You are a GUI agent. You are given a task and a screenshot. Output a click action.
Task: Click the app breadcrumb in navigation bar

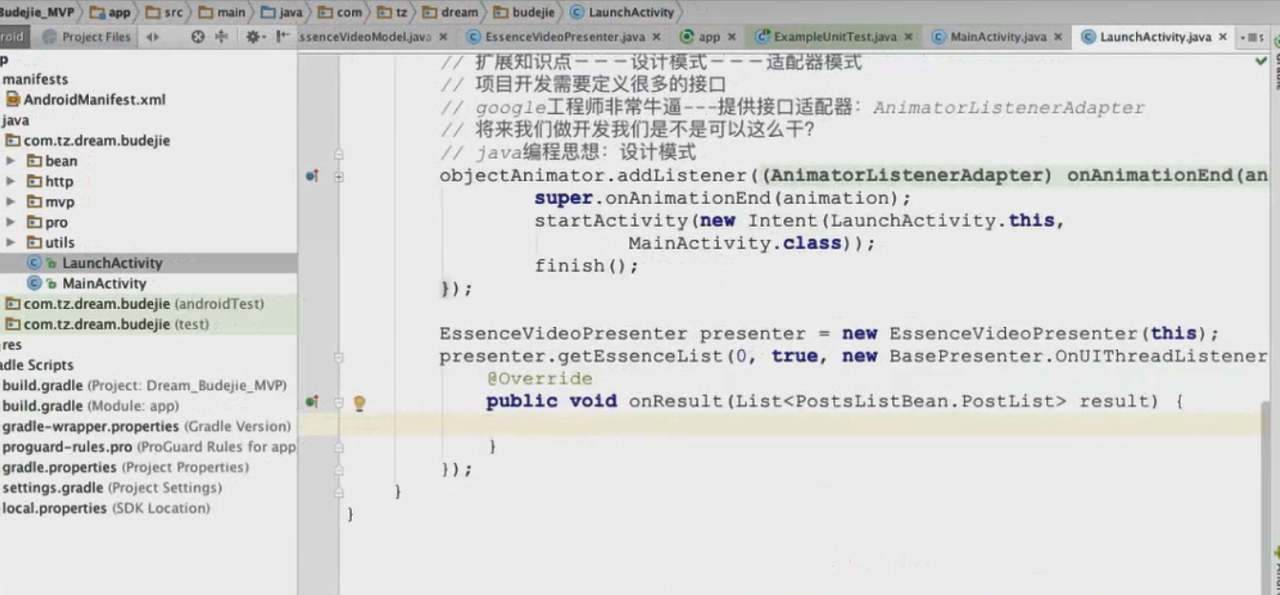pos(110,12)
